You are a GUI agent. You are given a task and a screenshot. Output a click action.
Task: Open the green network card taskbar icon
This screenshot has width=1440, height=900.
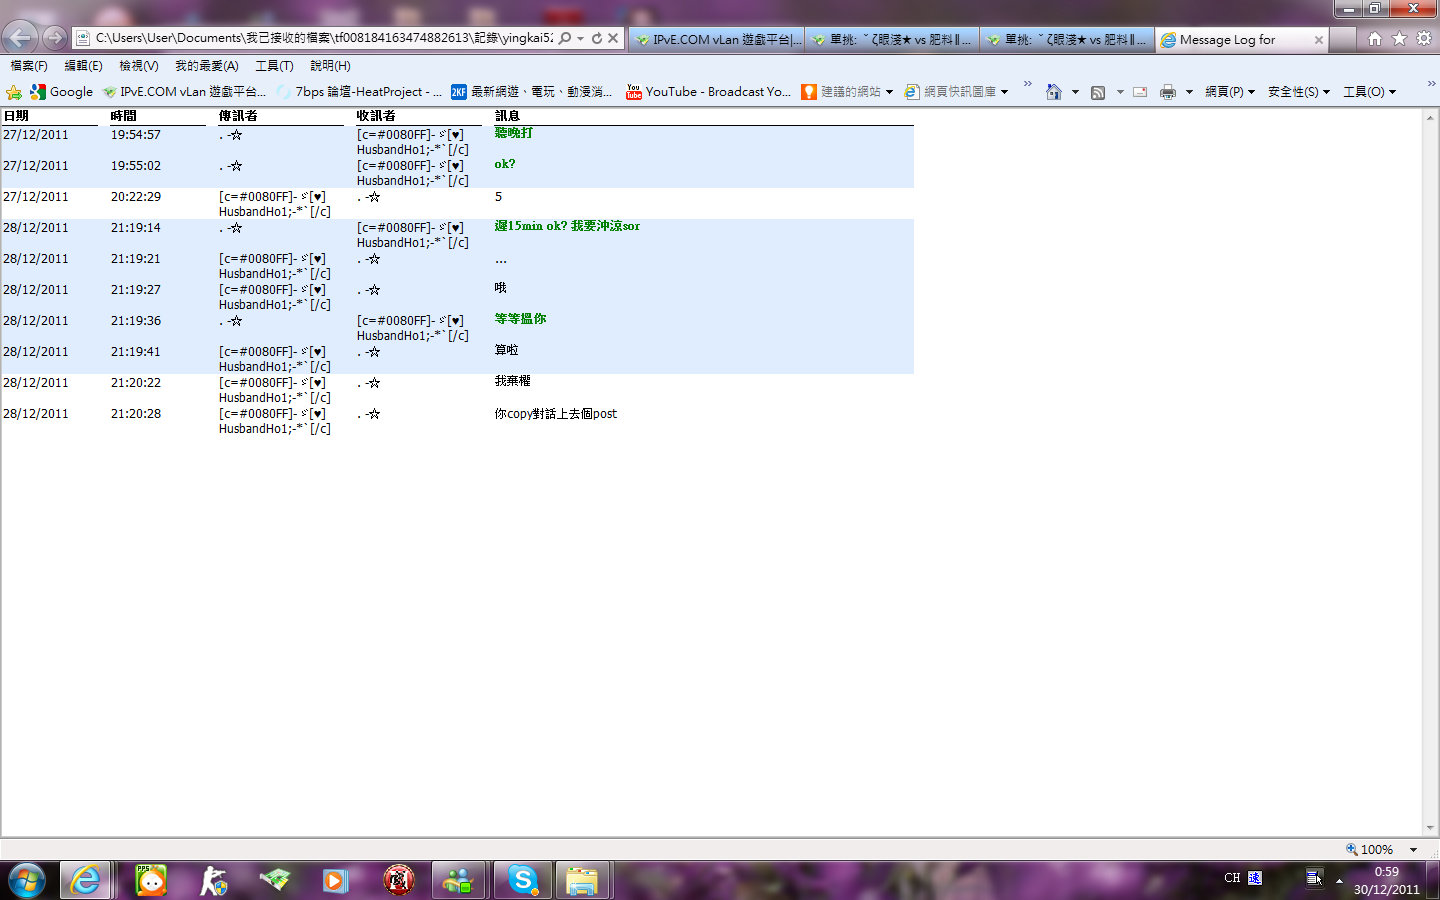(x=275, y=881)
